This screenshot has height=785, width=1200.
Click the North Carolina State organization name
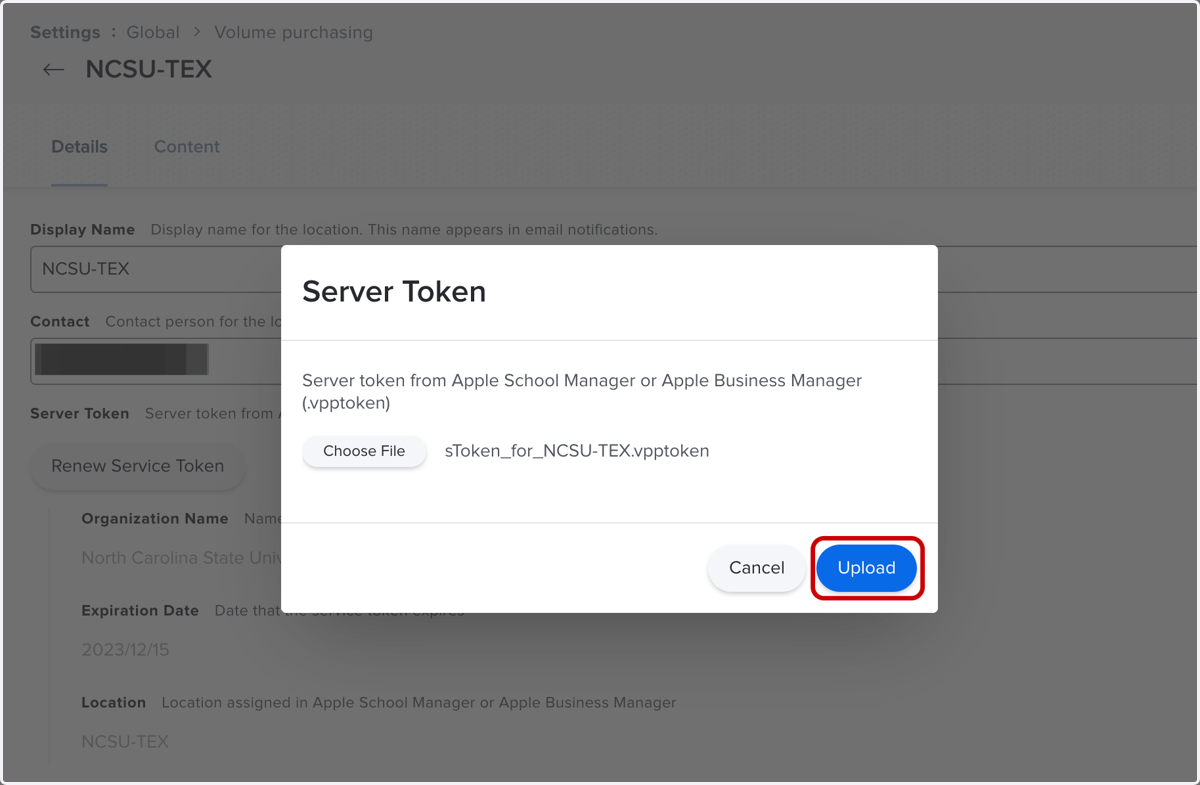tap(181, 558)
